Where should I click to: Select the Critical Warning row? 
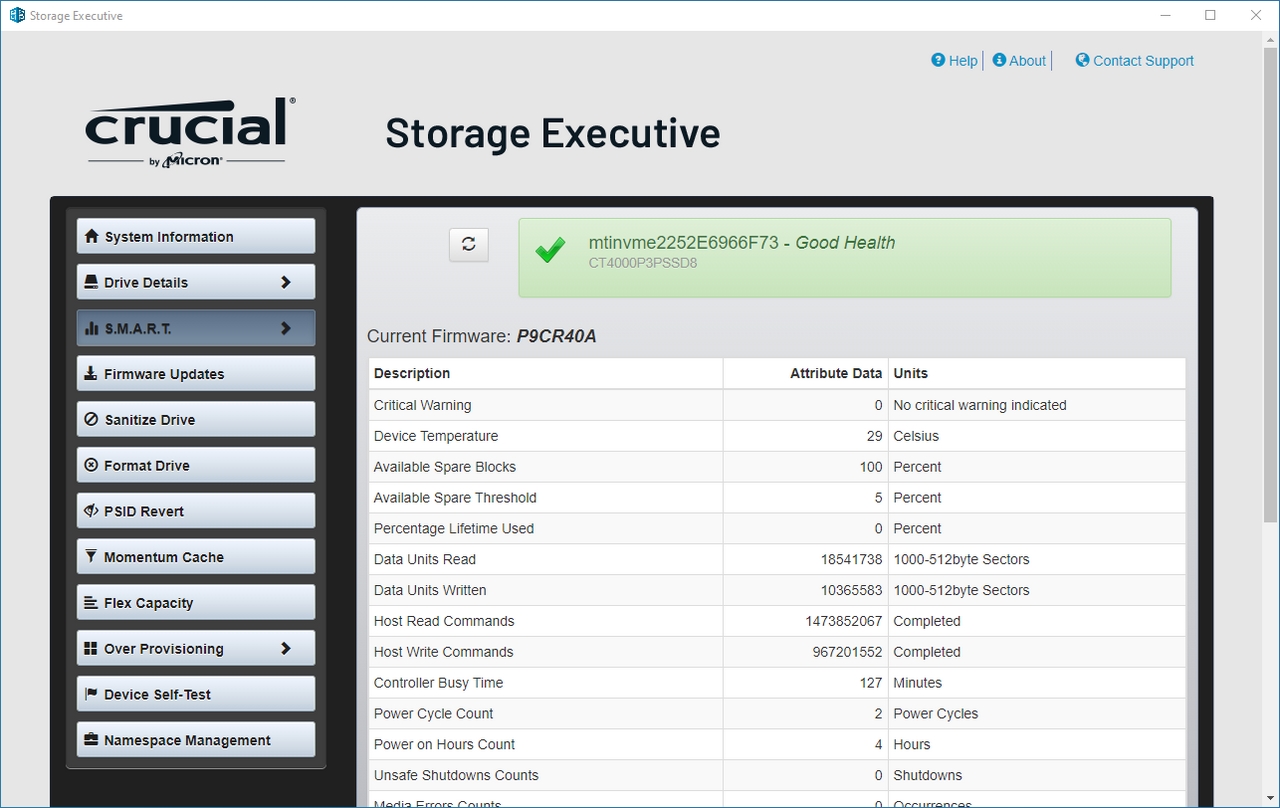[776, 405]
